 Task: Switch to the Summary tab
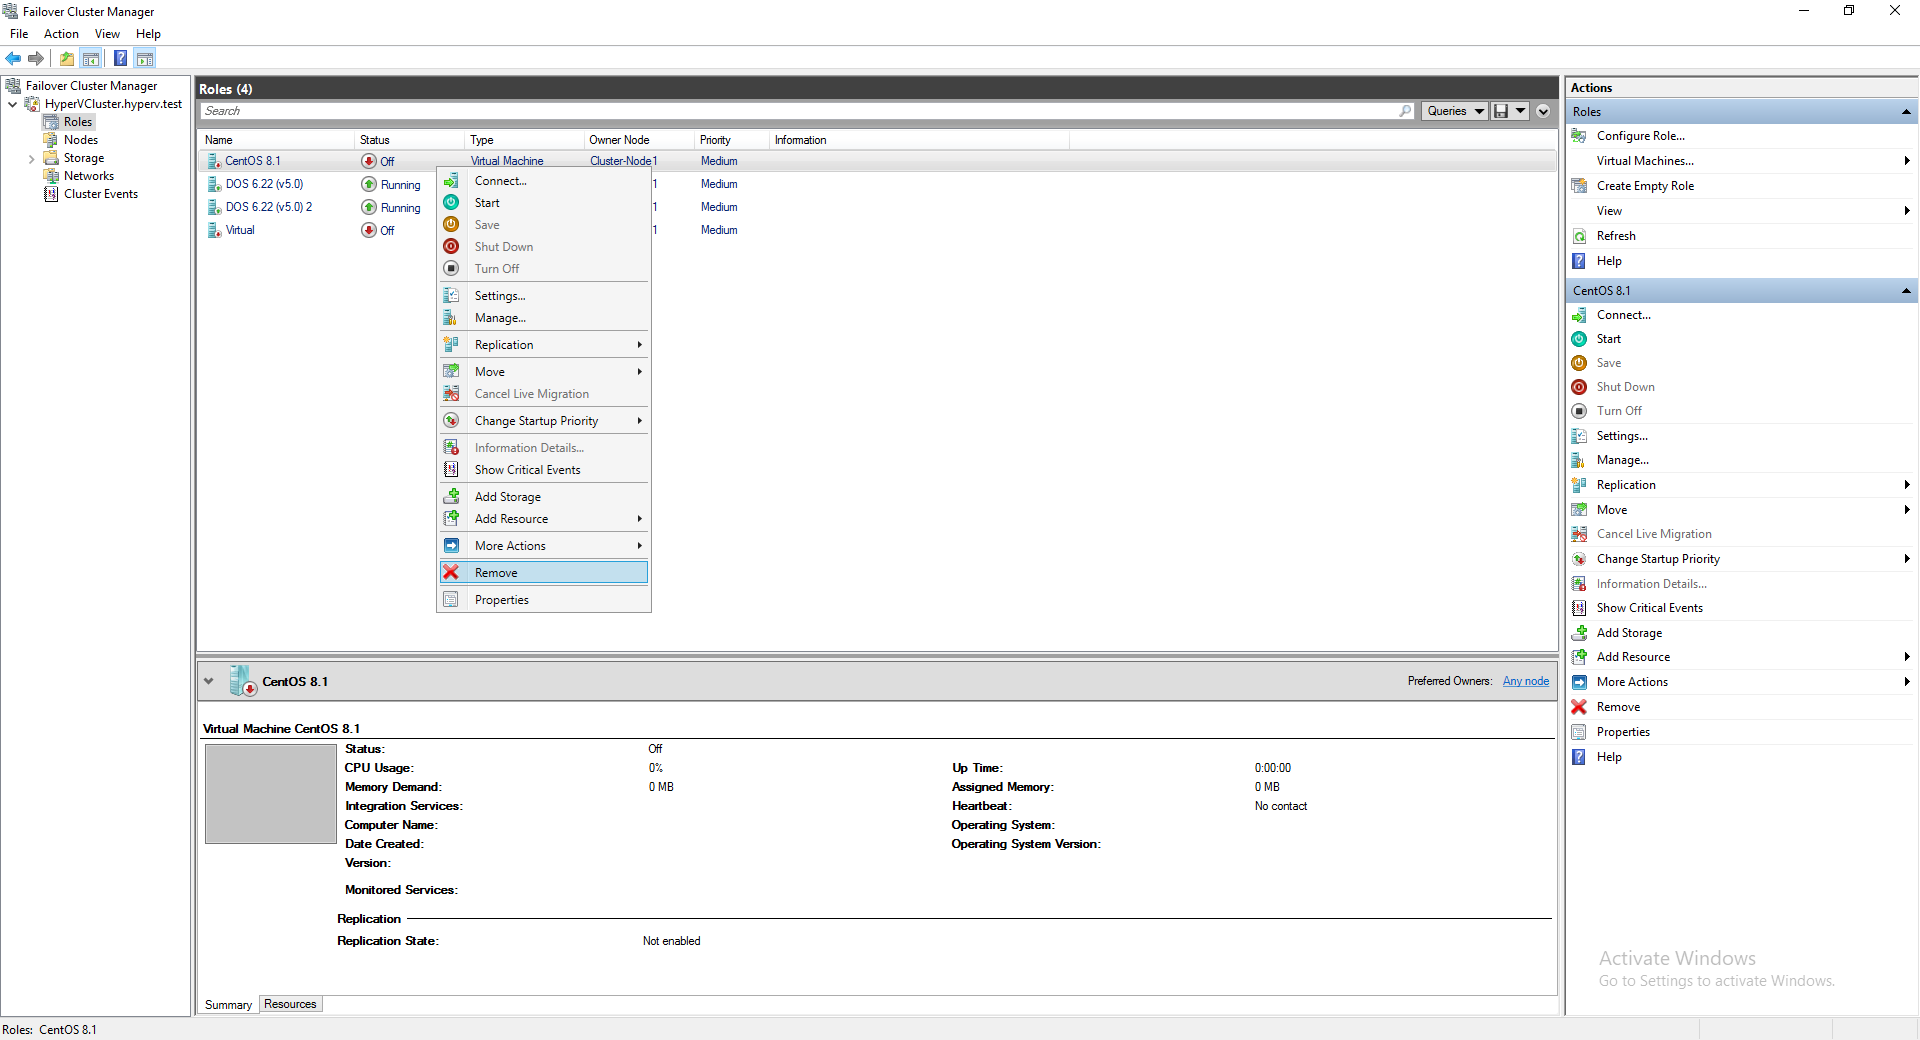click(x=228, y=1005)
